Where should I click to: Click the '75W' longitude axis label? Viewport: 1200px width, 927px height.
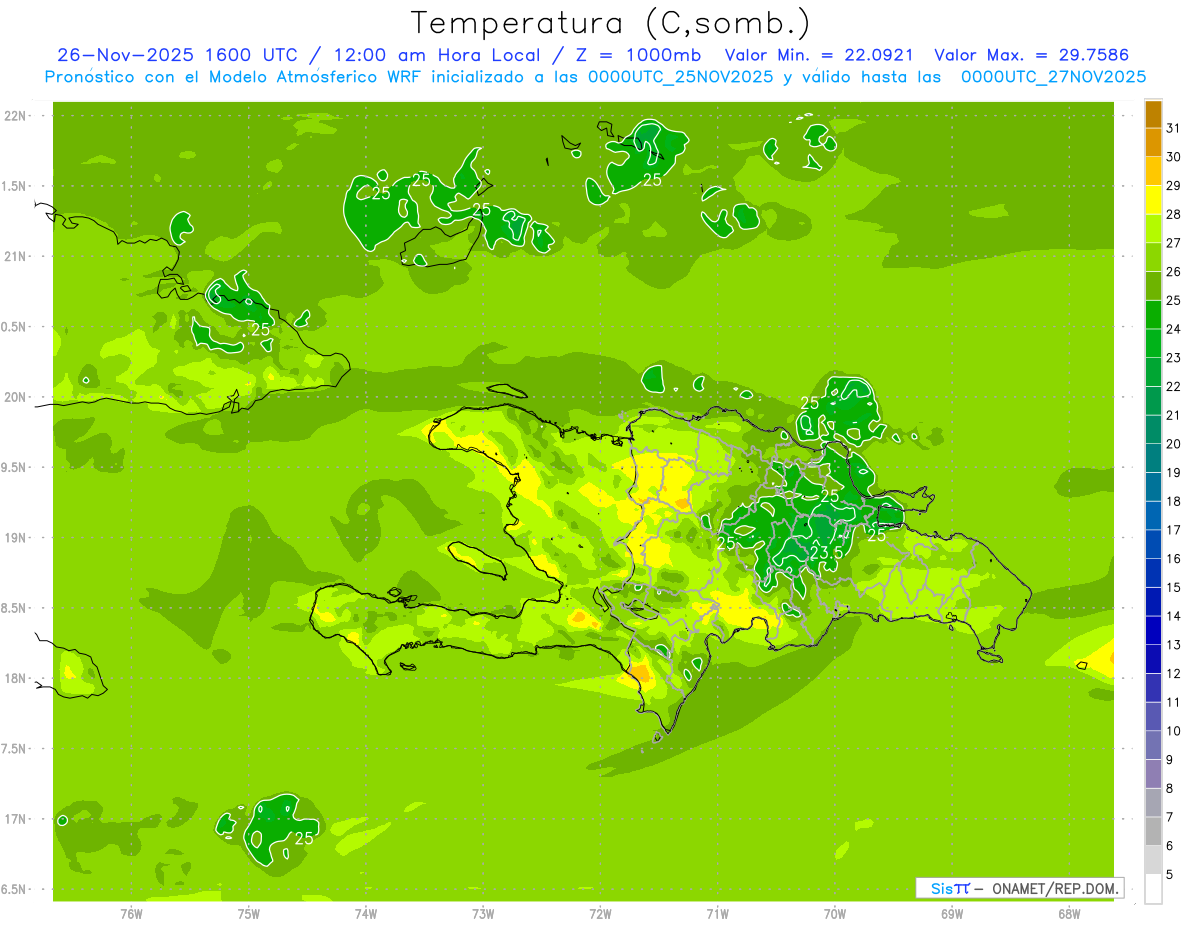[249, 913]
